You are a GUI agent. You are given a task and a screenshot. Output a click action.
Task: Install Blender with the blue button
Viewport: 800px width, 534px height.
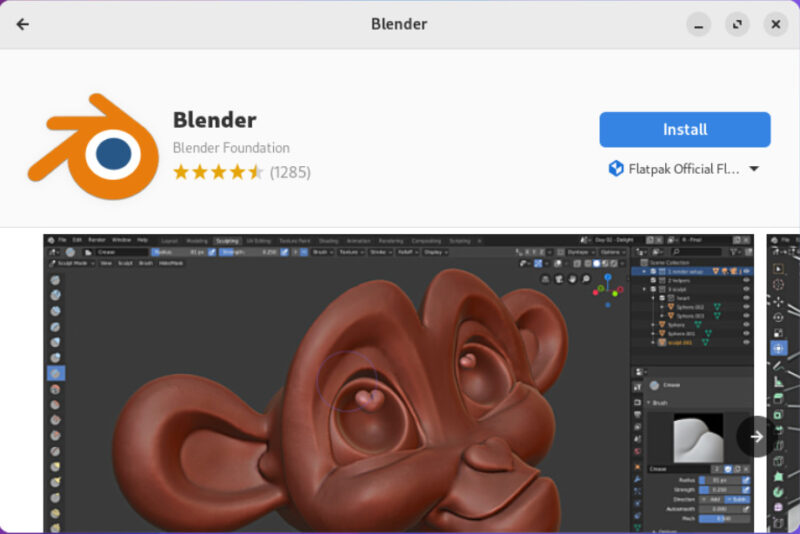(x=685, y=130)
